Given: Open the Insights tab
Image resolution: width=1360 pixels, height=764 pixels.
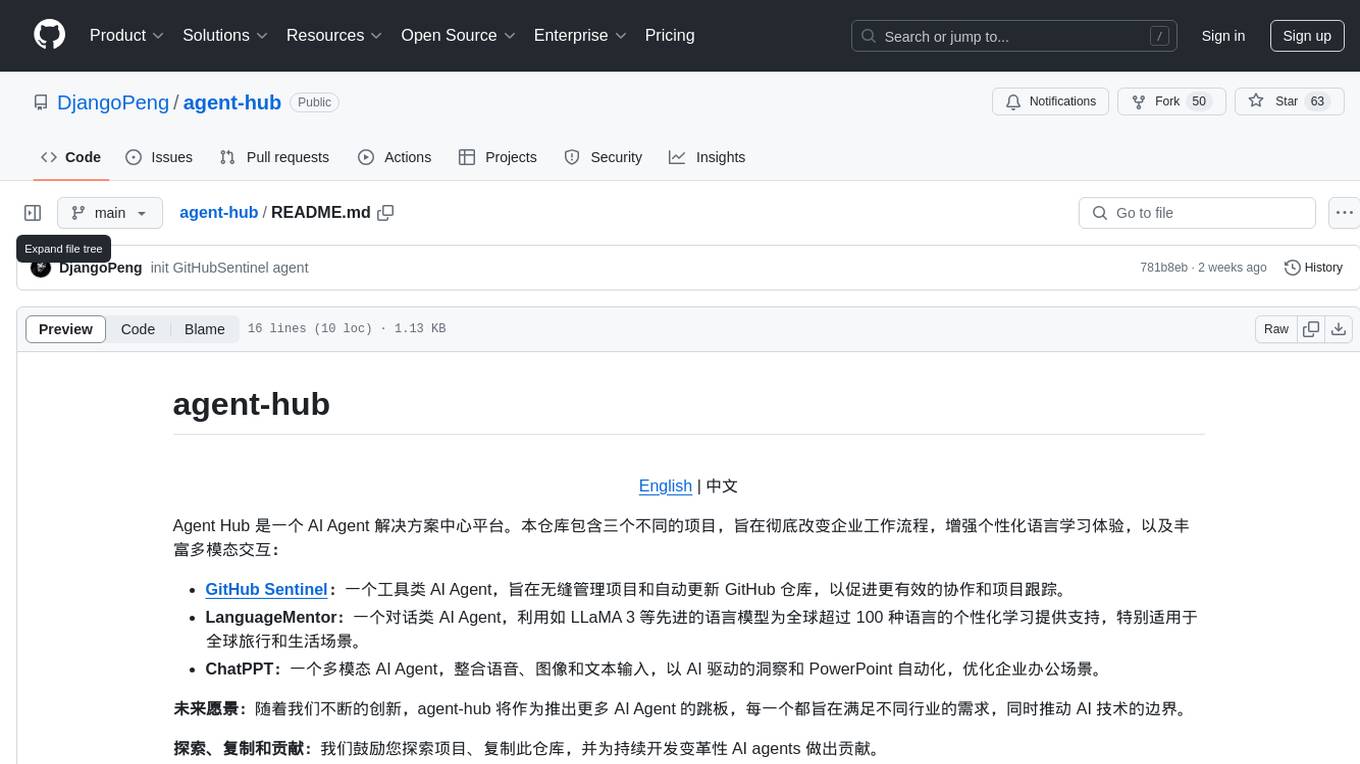Looking at the screenshot, I should pyautogui.click(x=707, y=157).
